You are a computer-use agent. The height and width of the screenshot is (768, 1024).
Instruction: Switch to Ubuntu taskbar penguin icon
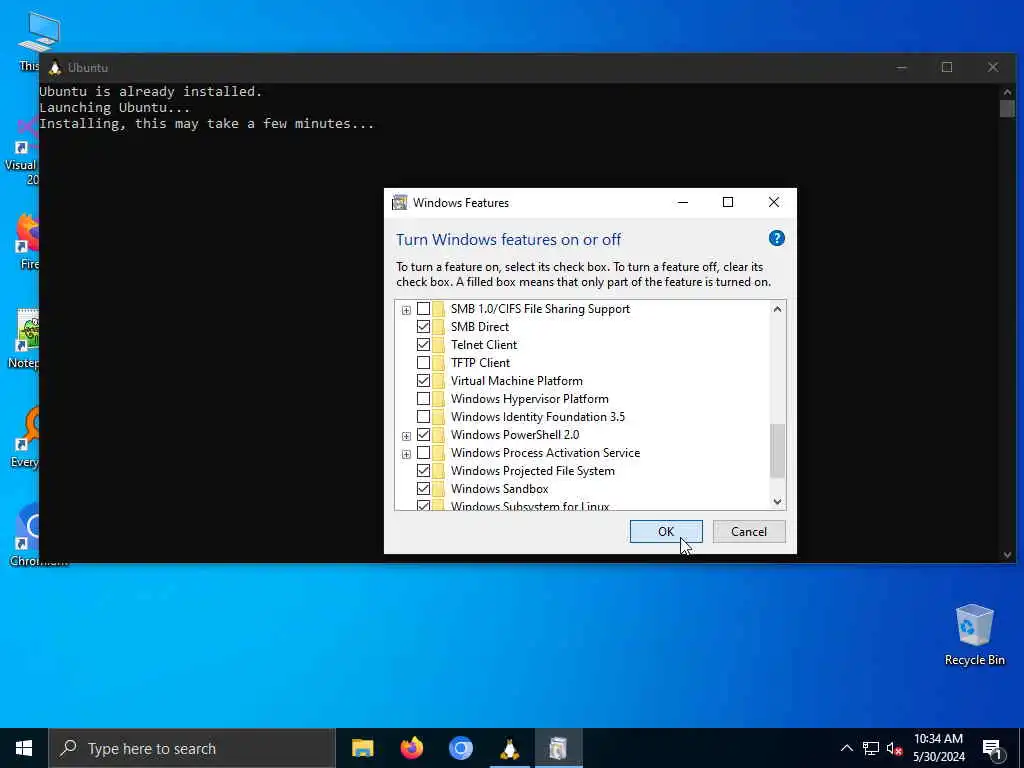[509, 748]
